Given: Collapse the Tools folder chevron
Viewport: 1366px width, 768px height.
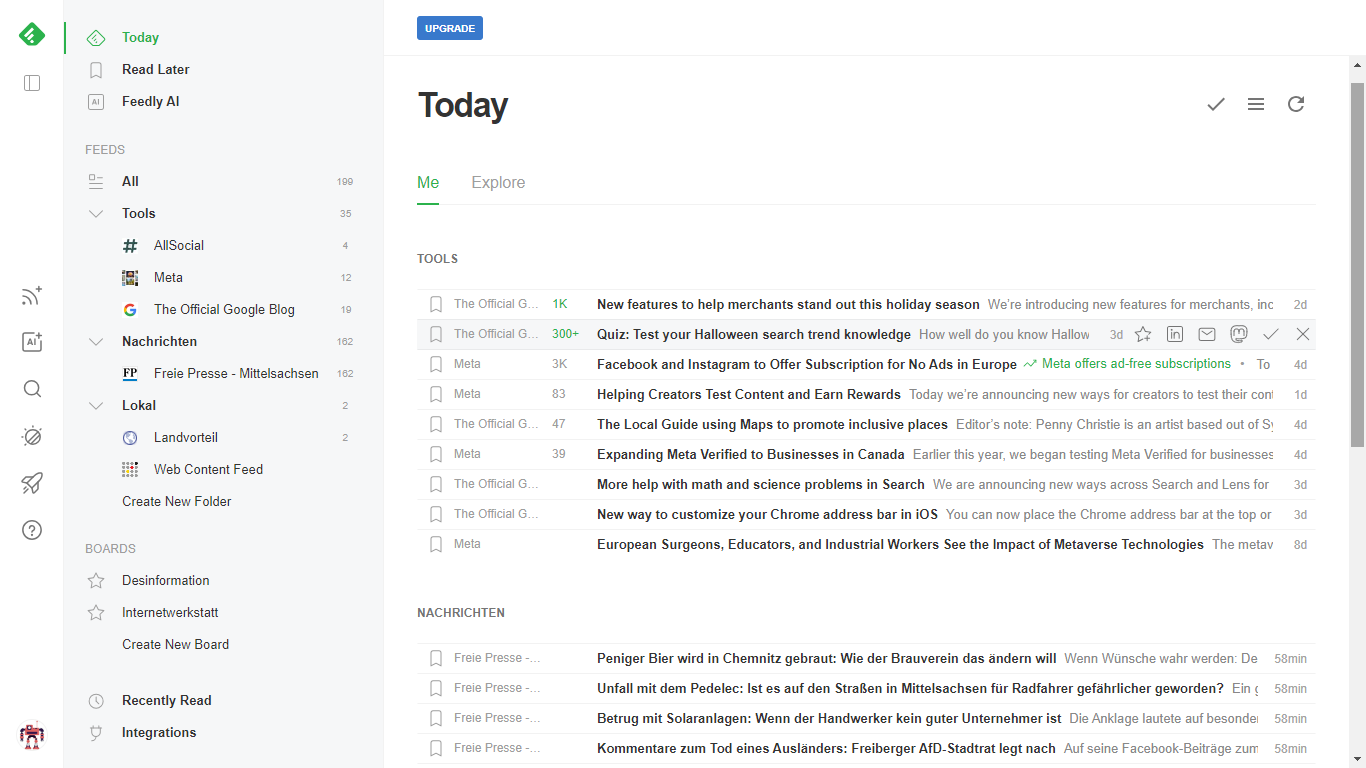Looking at the screenshot, I should [96, 213].
